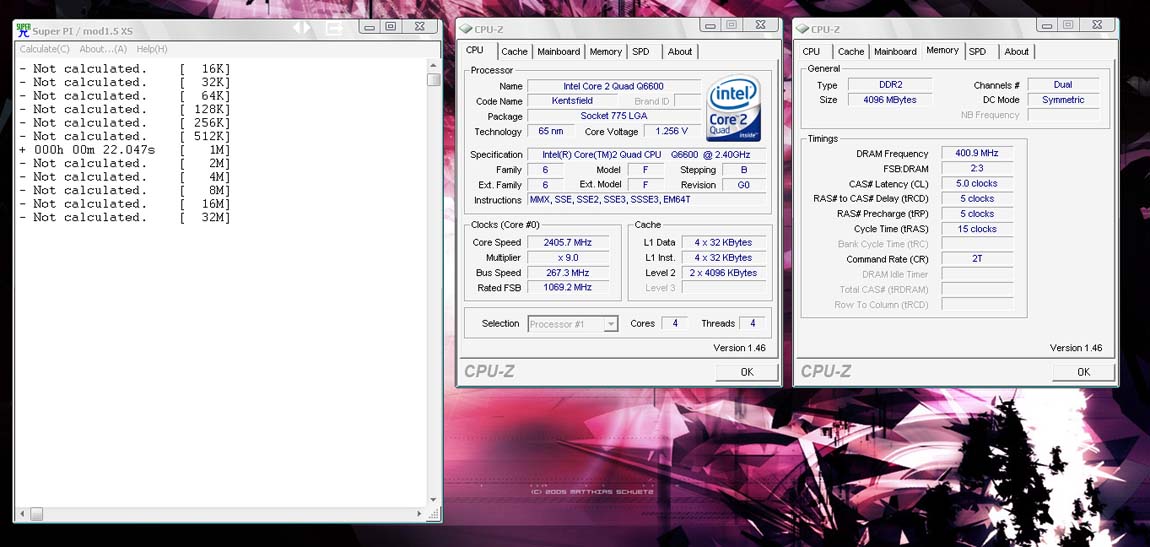This screenshot has width=1150, height=547.
Task: Click the Intel Core 2 Quad logo
Action: pyautogui.click(x=733, y=109)
